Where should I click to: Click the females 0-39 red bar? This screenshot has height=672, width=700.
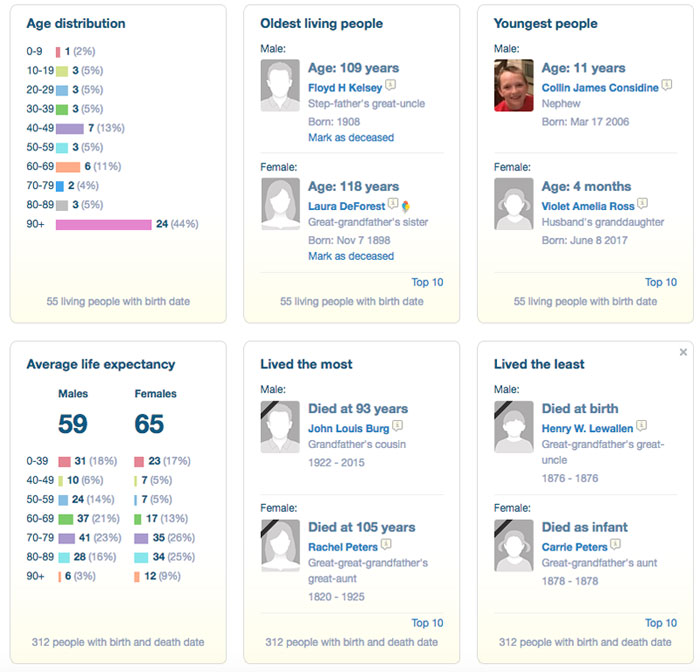point(139,462)
